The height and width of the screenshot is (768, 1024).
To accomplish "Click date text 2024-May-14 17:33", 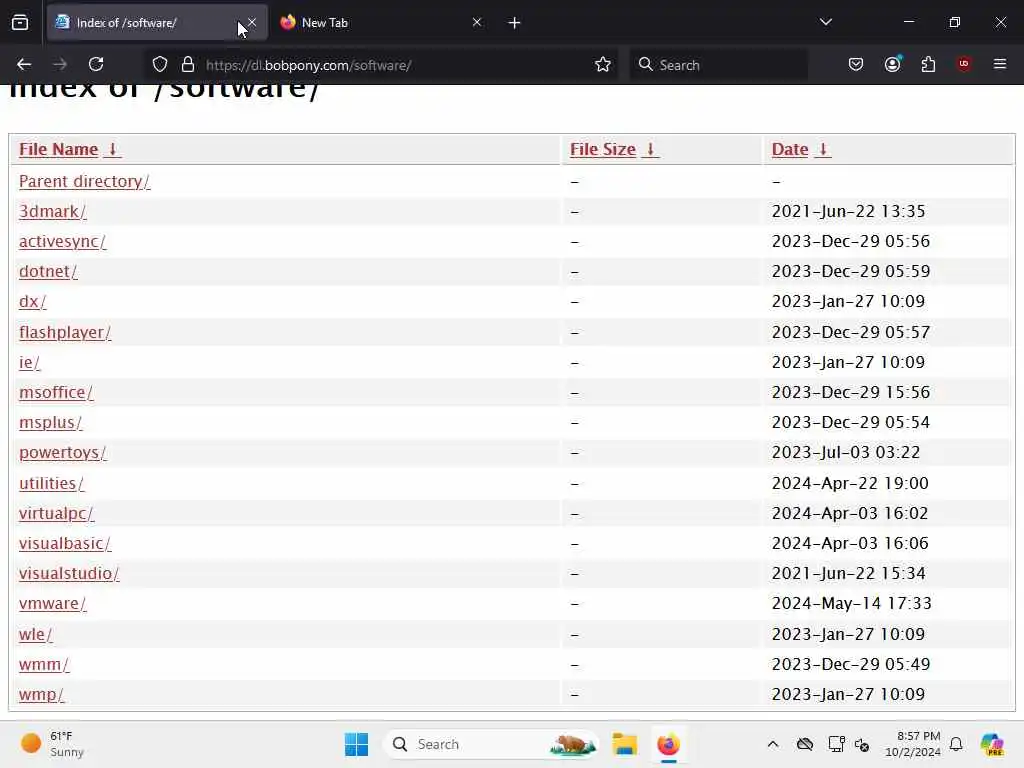I will click(x=852, y=603).
